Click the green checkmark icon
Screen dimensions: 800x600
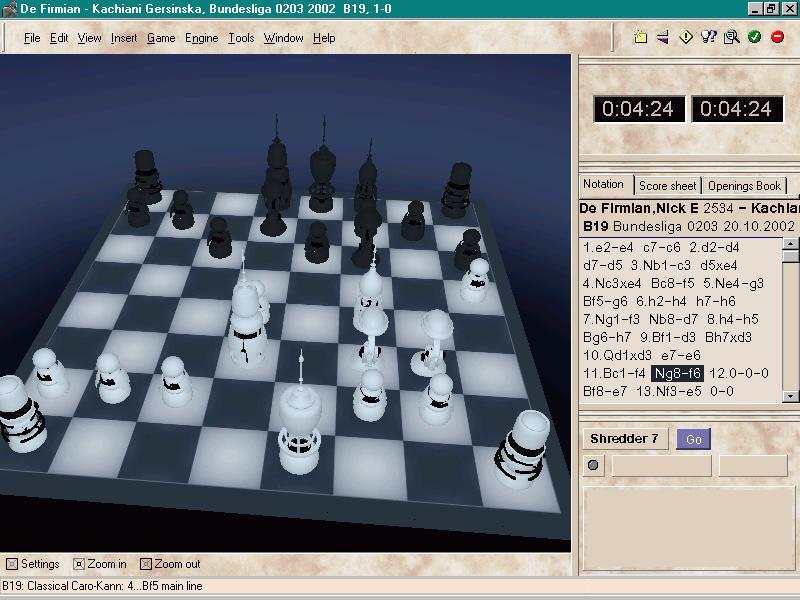tap(754, 38)
